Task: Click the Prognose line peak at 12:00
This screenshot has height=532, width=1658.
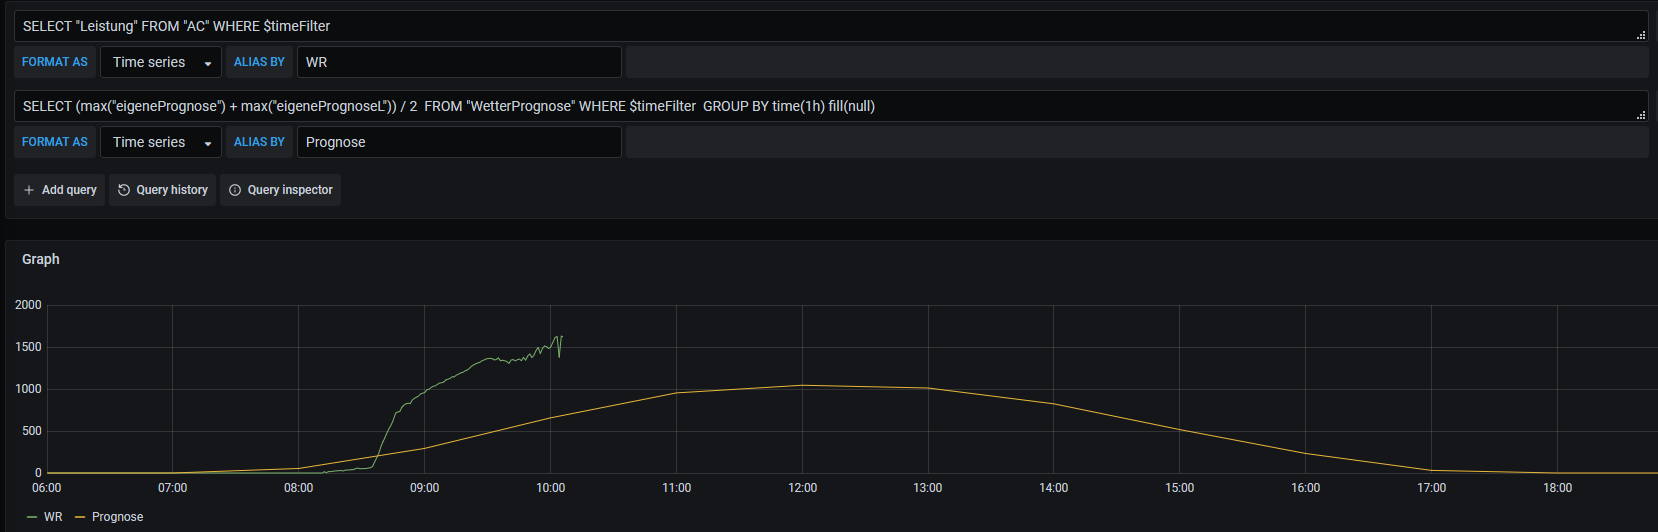Action: 802,385
